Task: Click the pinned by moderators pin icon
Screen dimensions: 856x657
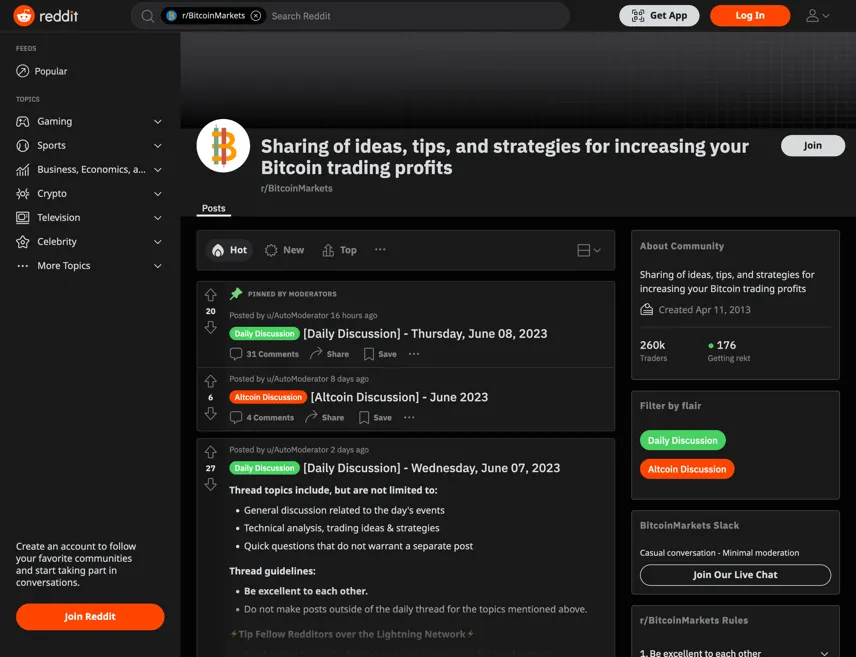Action: 236,294
